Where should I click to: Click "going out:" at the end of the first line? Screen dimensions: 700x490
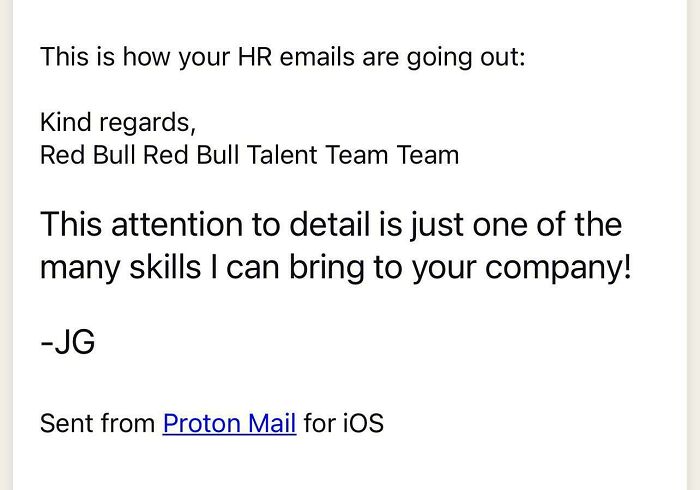click(466, 58)
